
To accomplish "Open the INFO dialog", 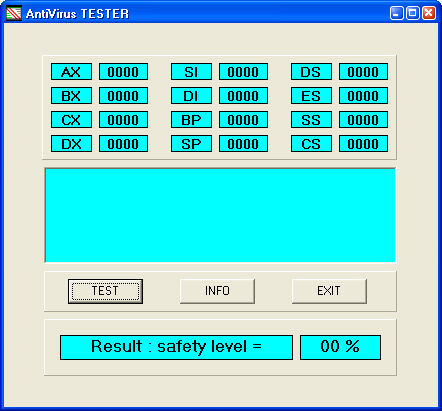I will [217, 291].
